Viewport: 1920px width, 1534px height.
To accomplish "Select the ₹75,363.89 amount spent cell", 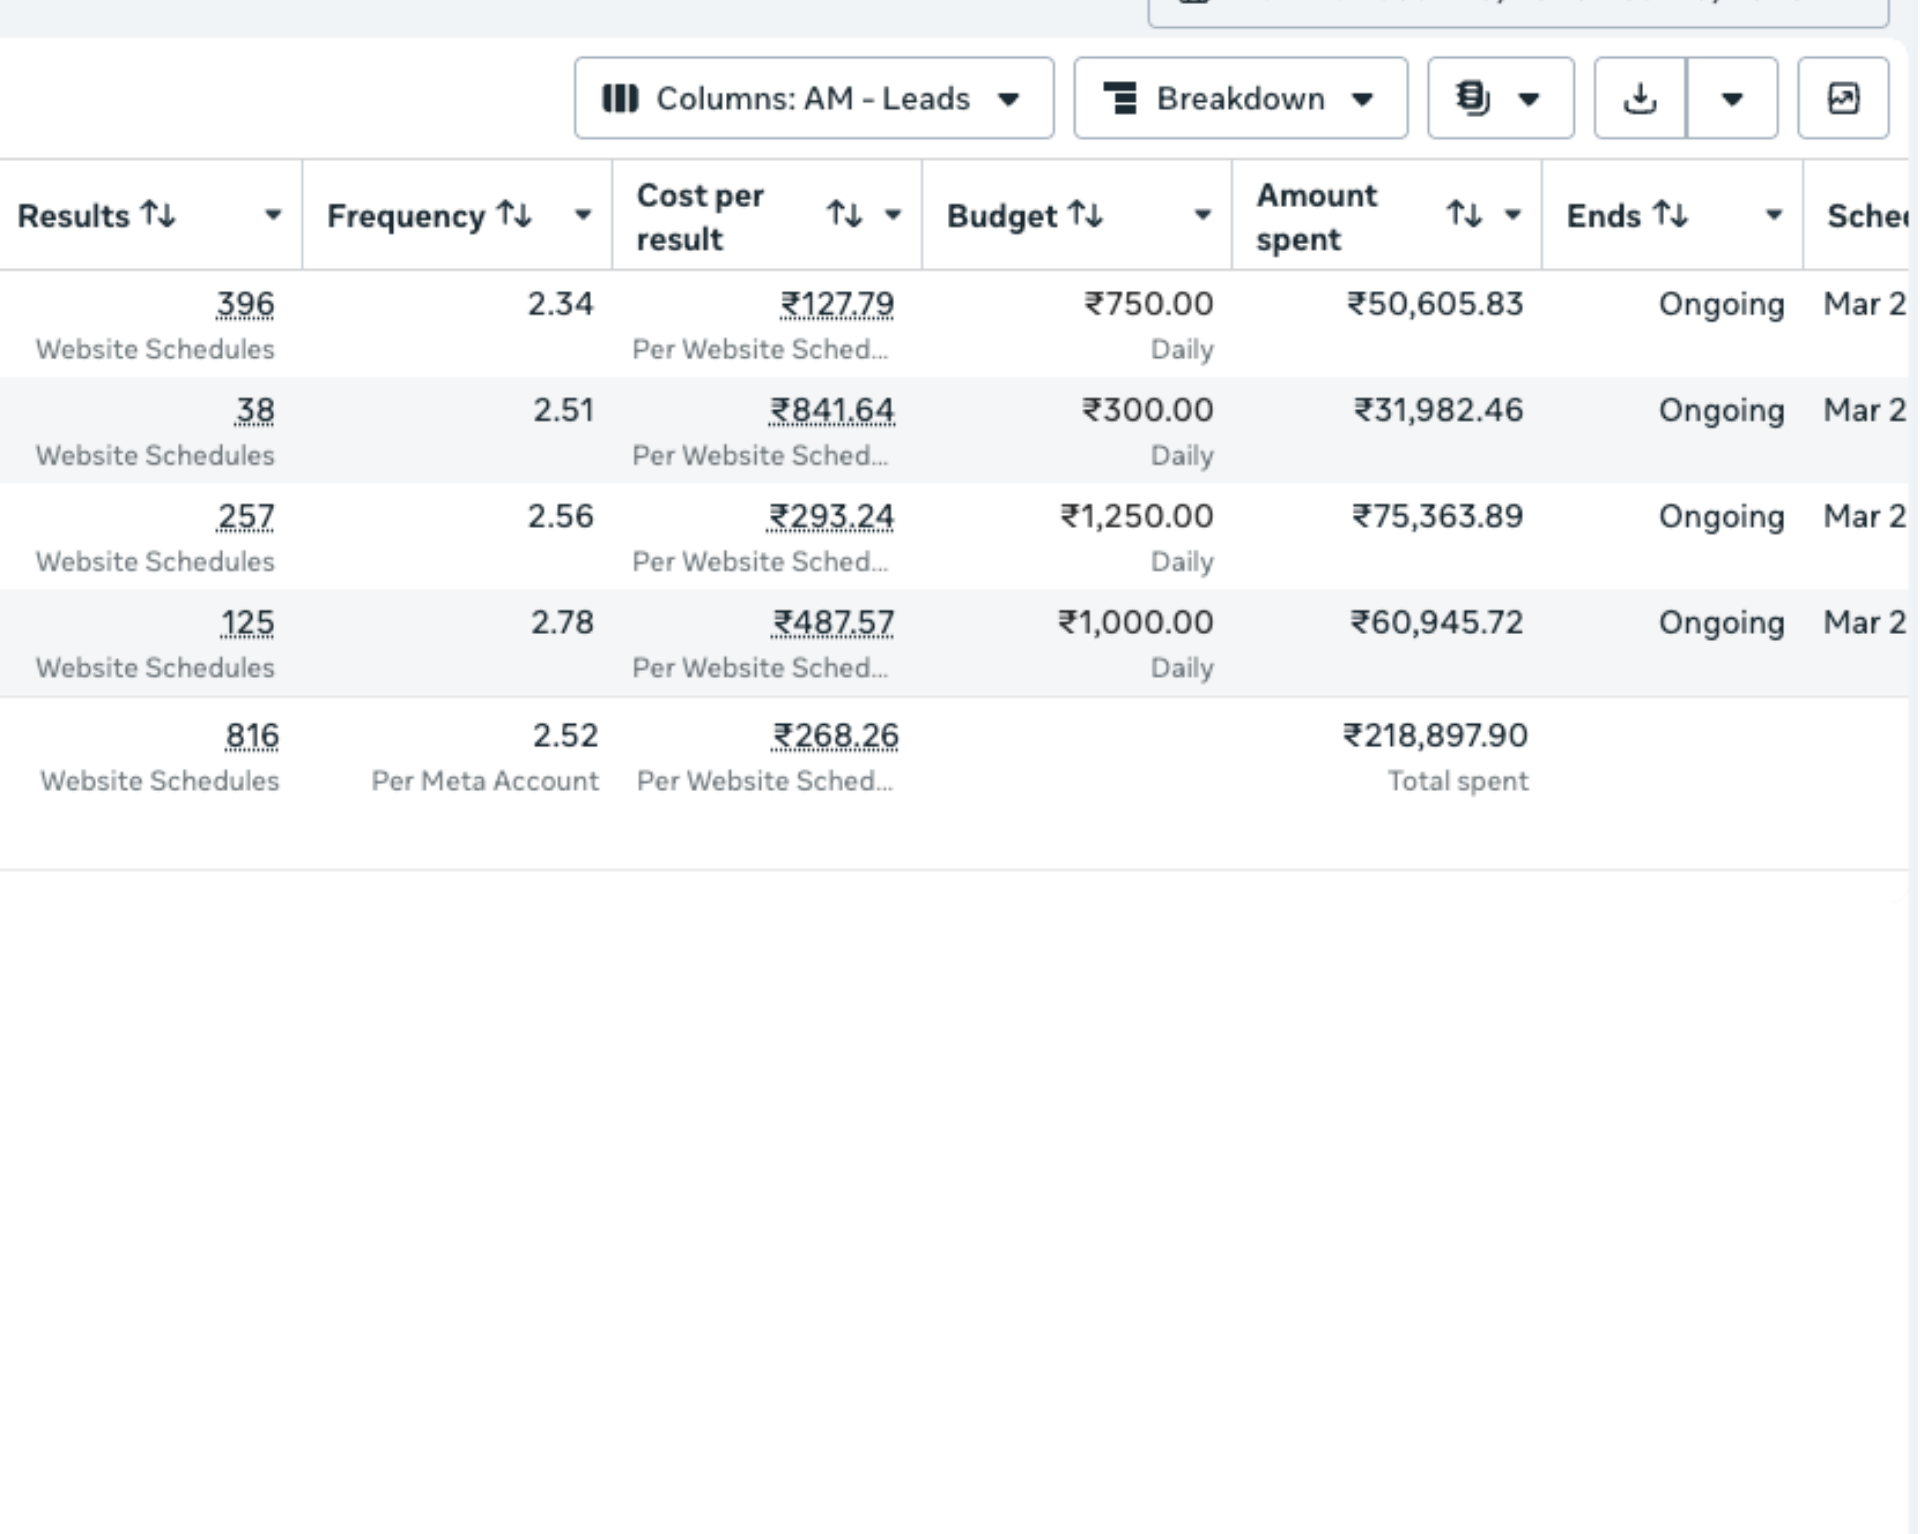I will pyautogui.click(x=1438, y=516).
